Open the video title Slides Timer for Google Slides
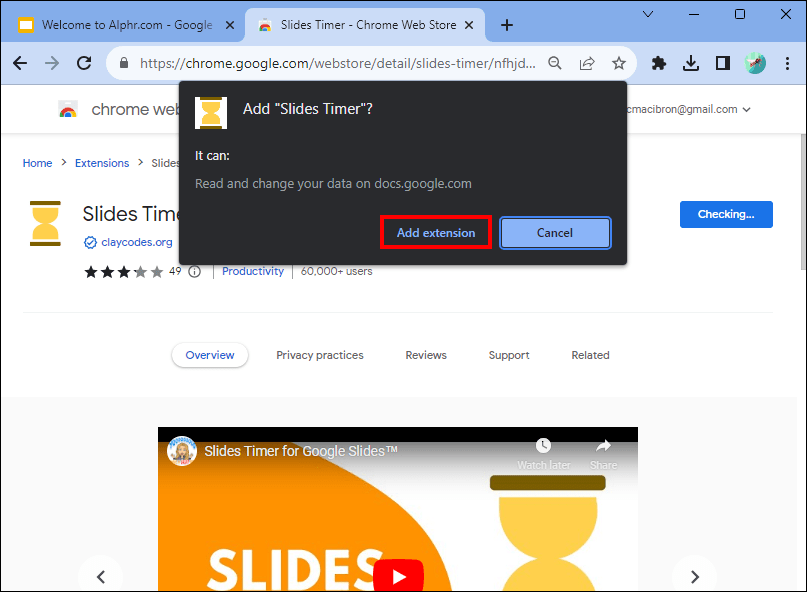This screenshot has width=807, height=592. pos(301,451)
